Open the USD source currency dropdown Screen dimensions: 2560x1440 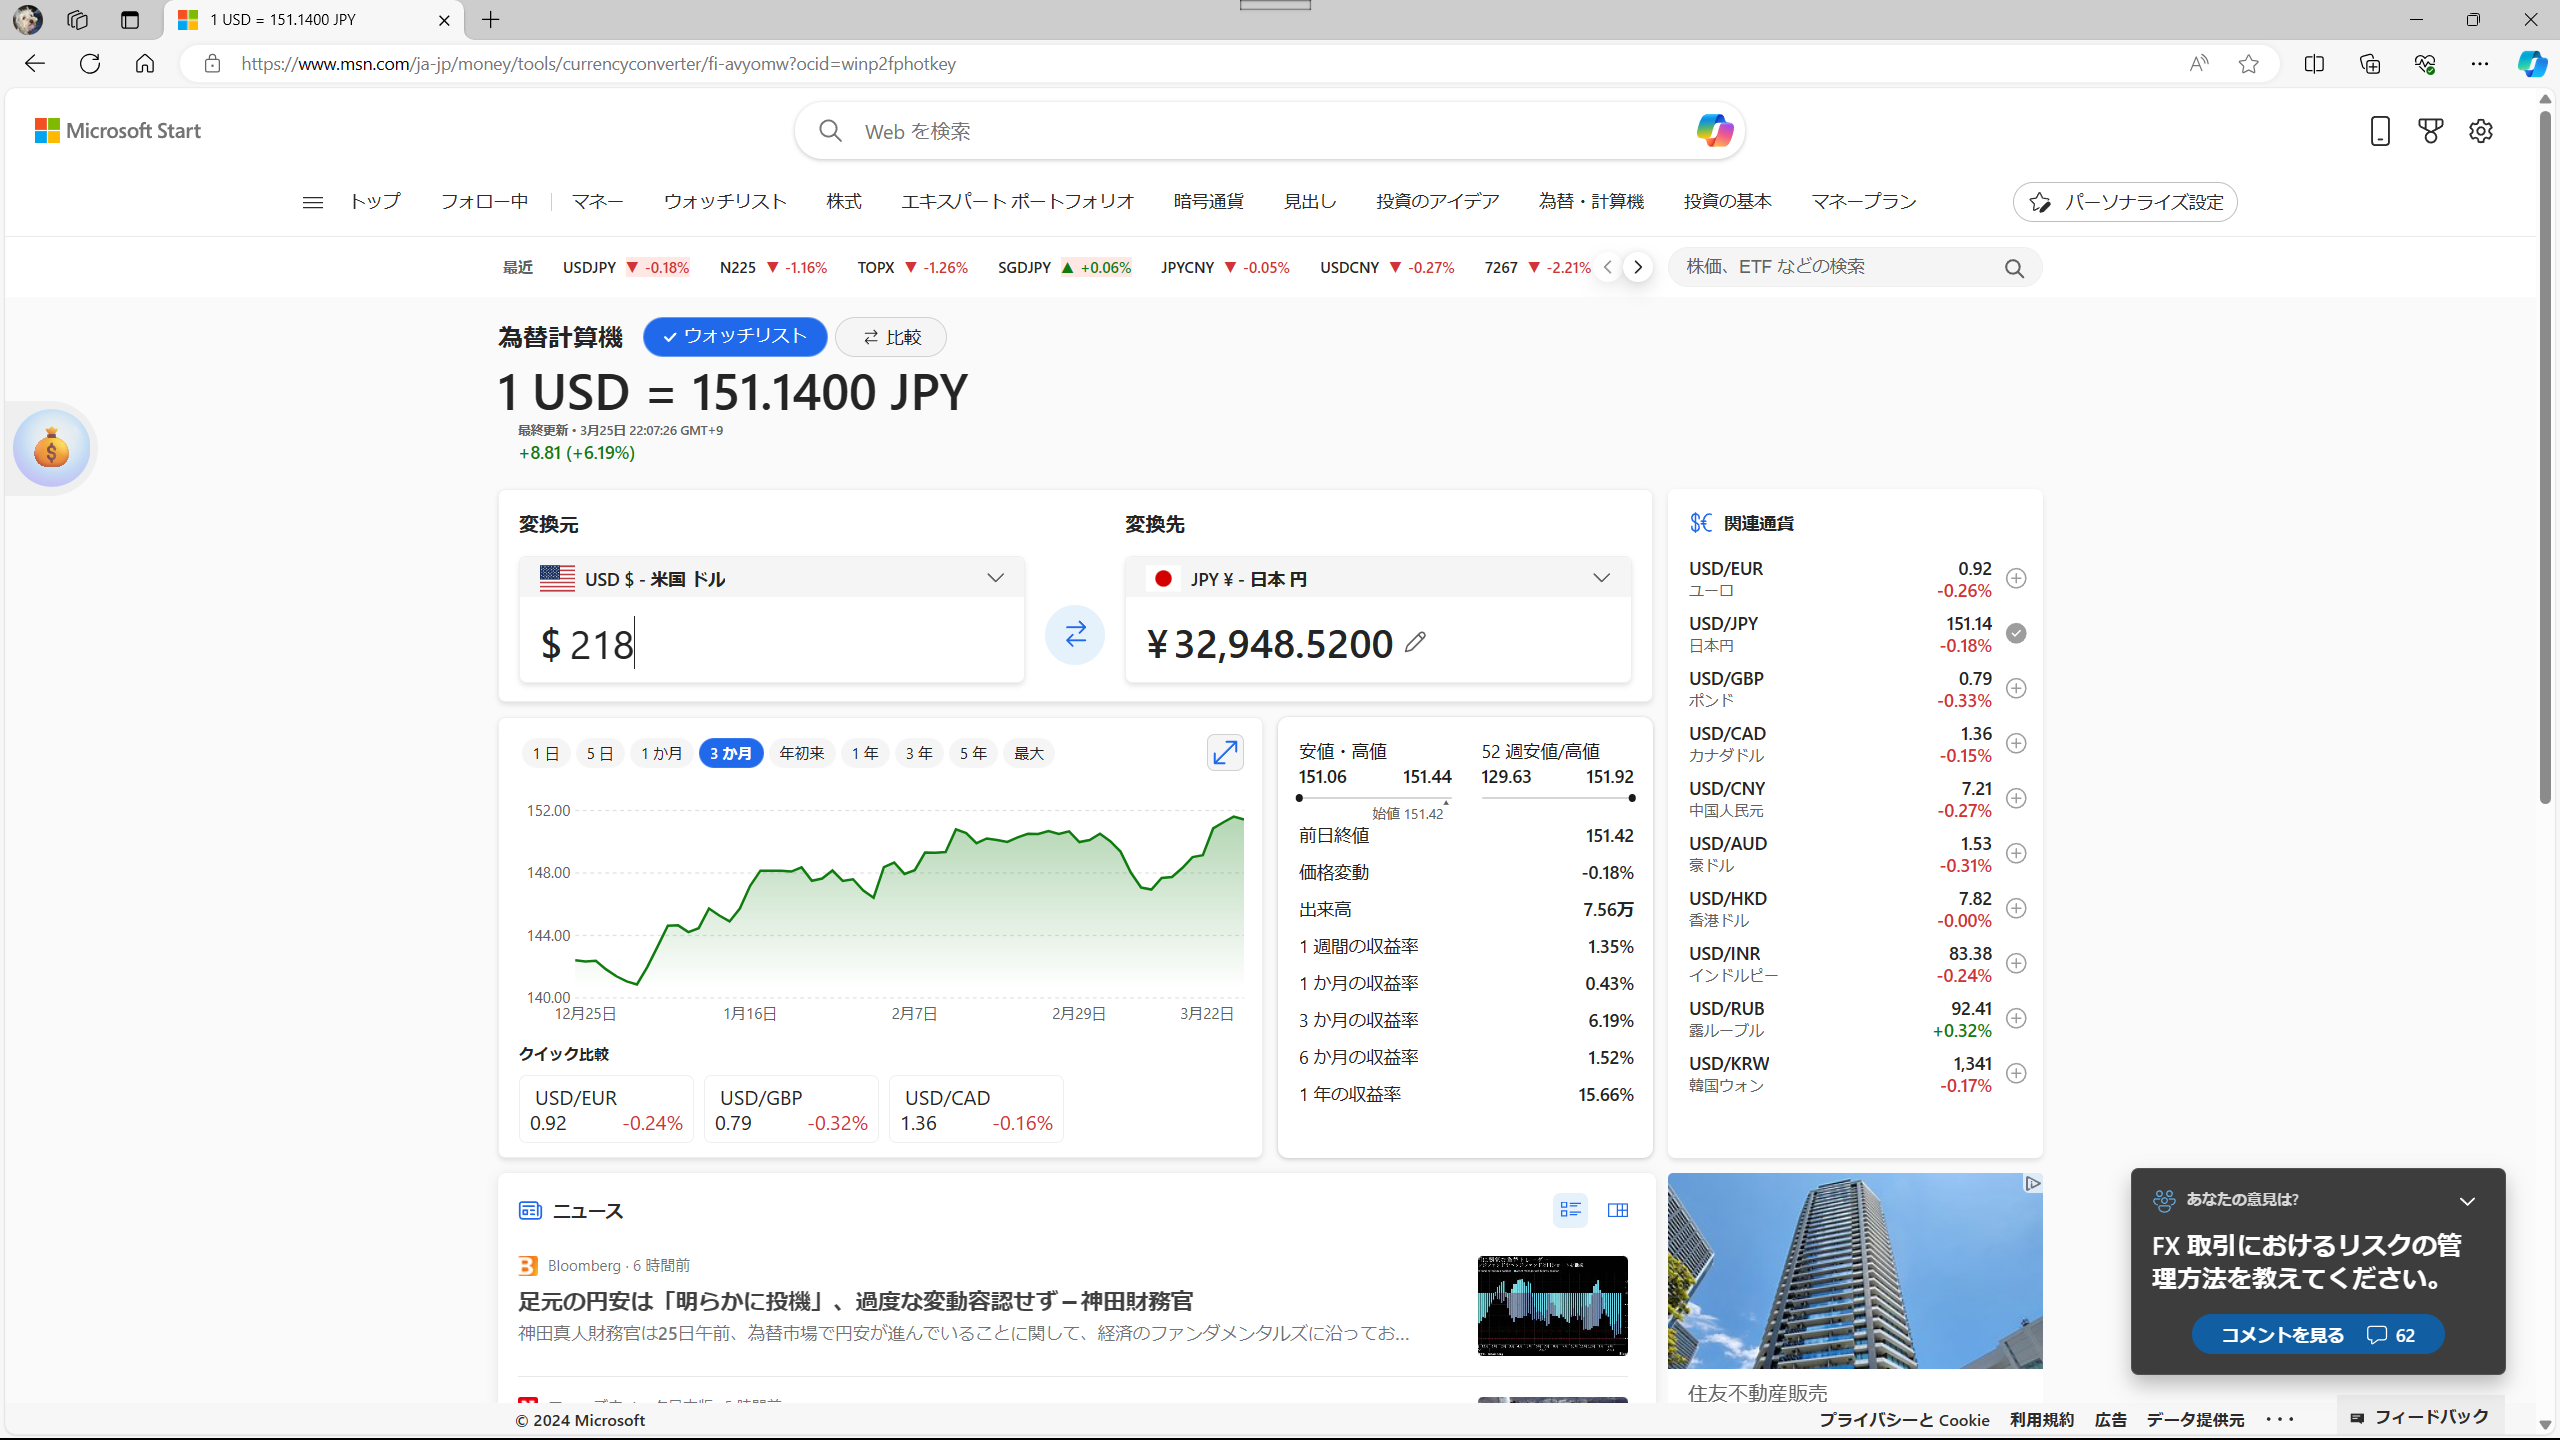click(x=772, y=578)
